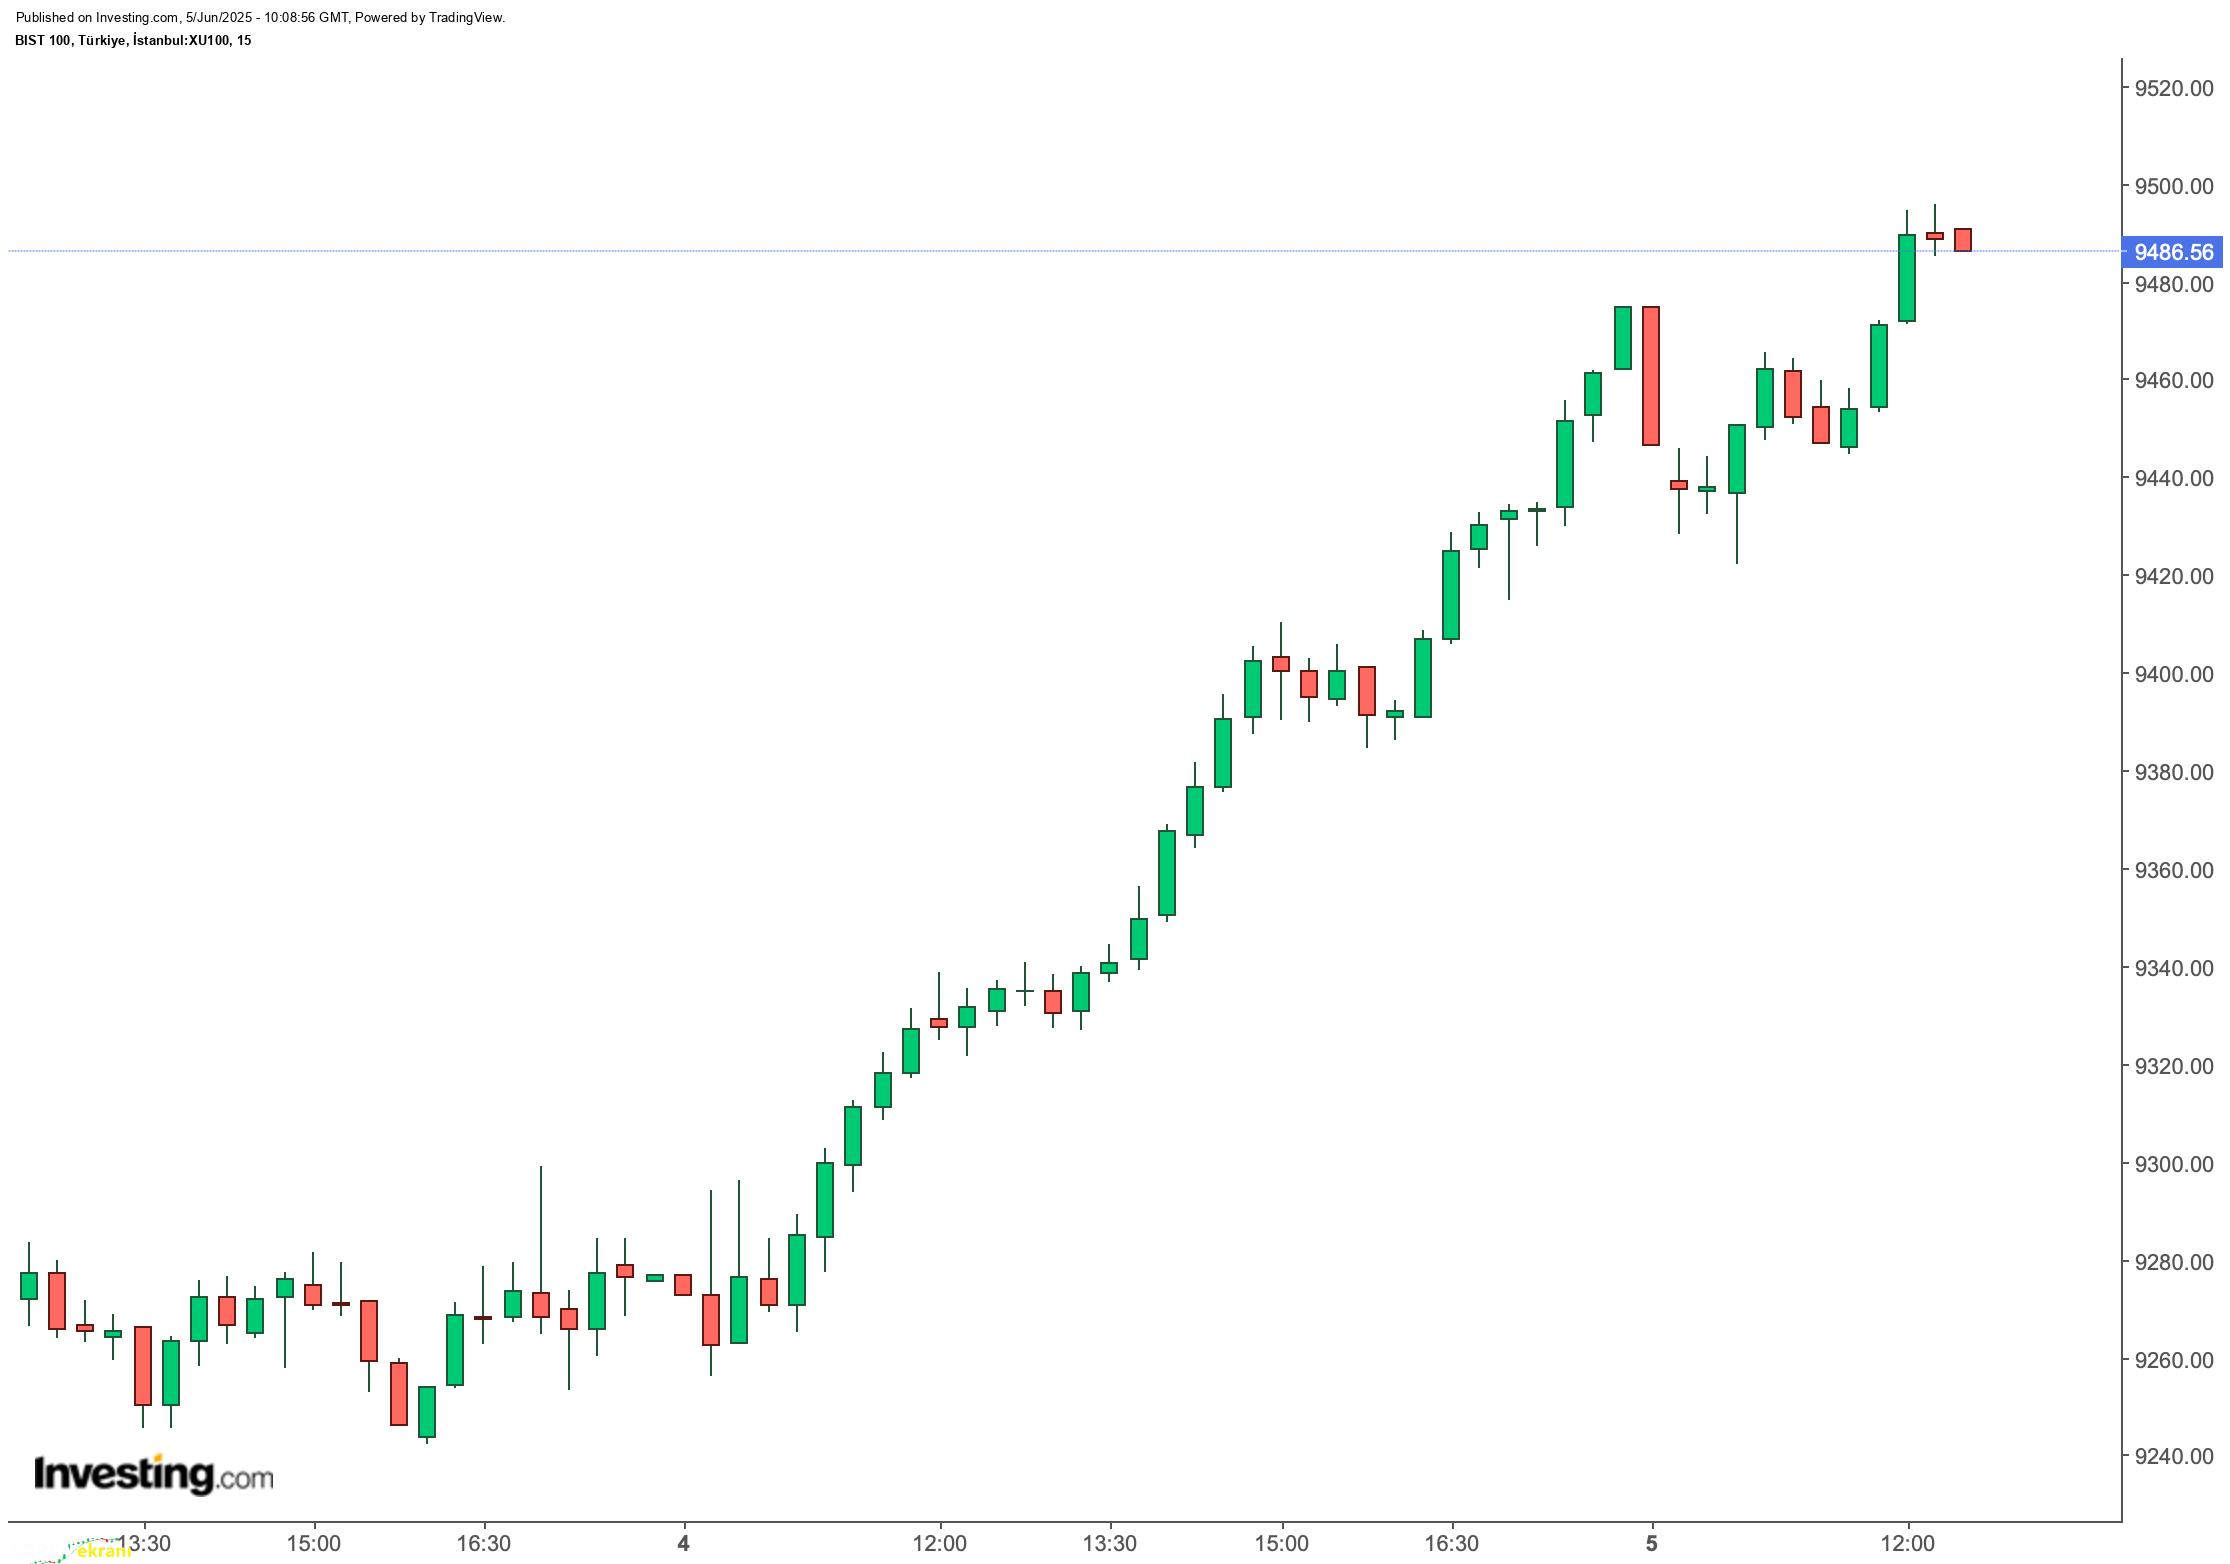
Task: Click the 'BIST 100, Türkiye, İstanbul:XU100, 15' title
Action: coord(134,40)
